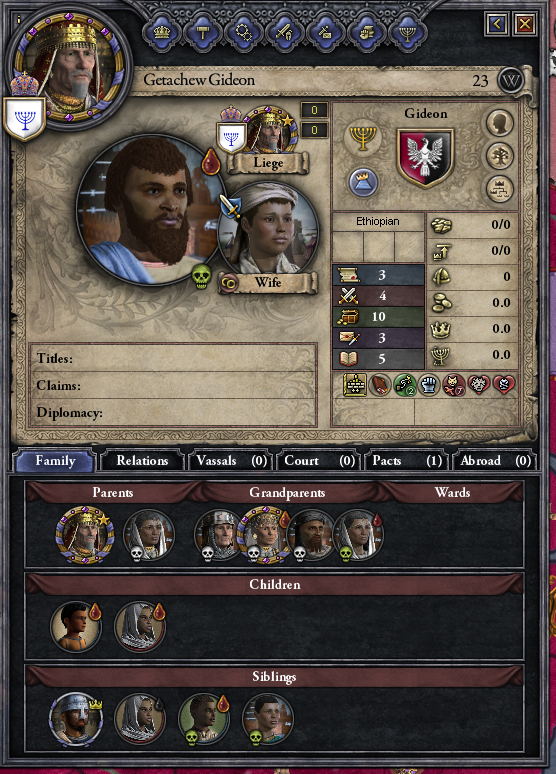Select the Pacts tab

click(406, 461)
